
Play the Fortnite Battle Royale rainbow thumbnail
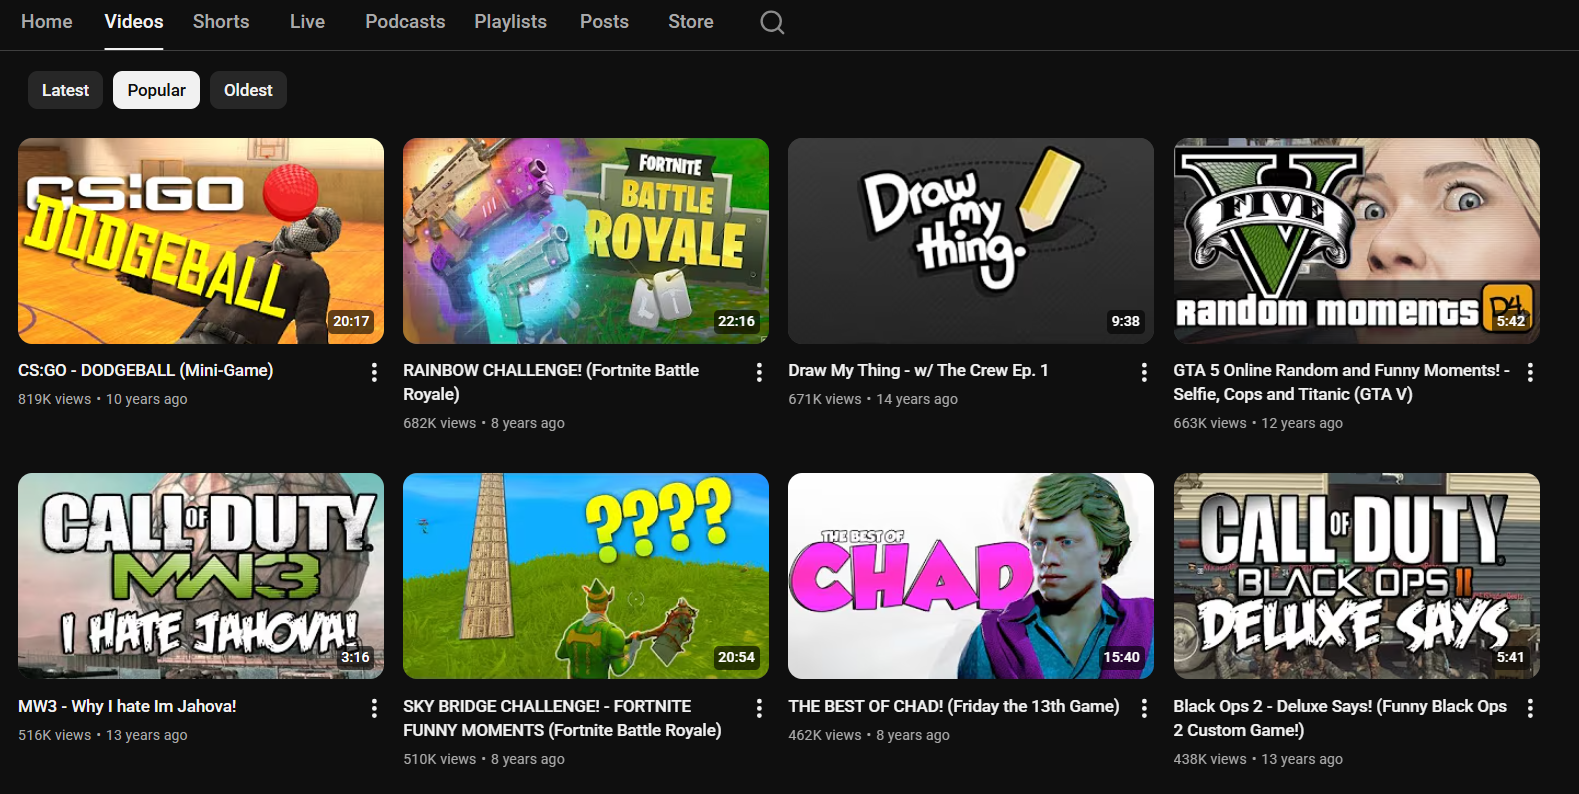586,241
